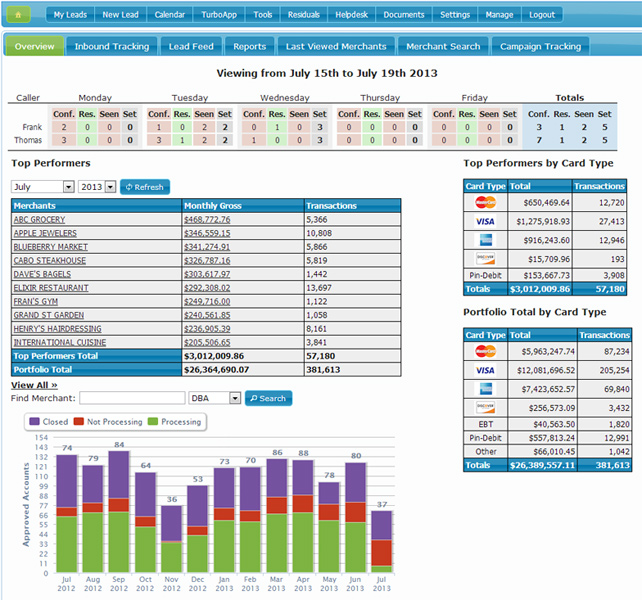Click MasterCard icon in Top Performers card table

[x=486, y=202]
